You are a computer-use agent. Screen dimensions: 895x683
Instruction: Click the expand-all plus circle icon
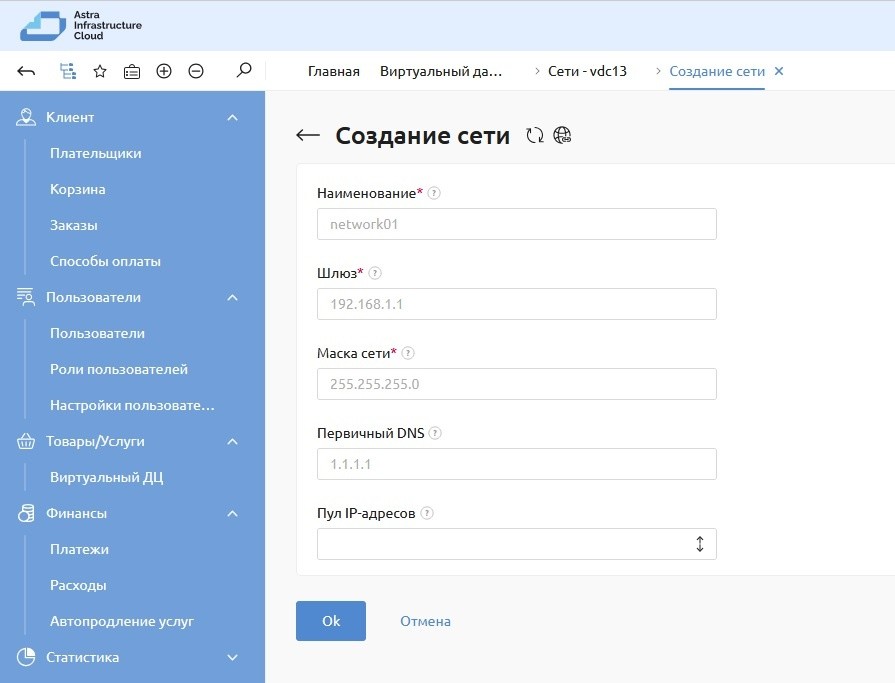pyautogui.click(x=164, y=71)
